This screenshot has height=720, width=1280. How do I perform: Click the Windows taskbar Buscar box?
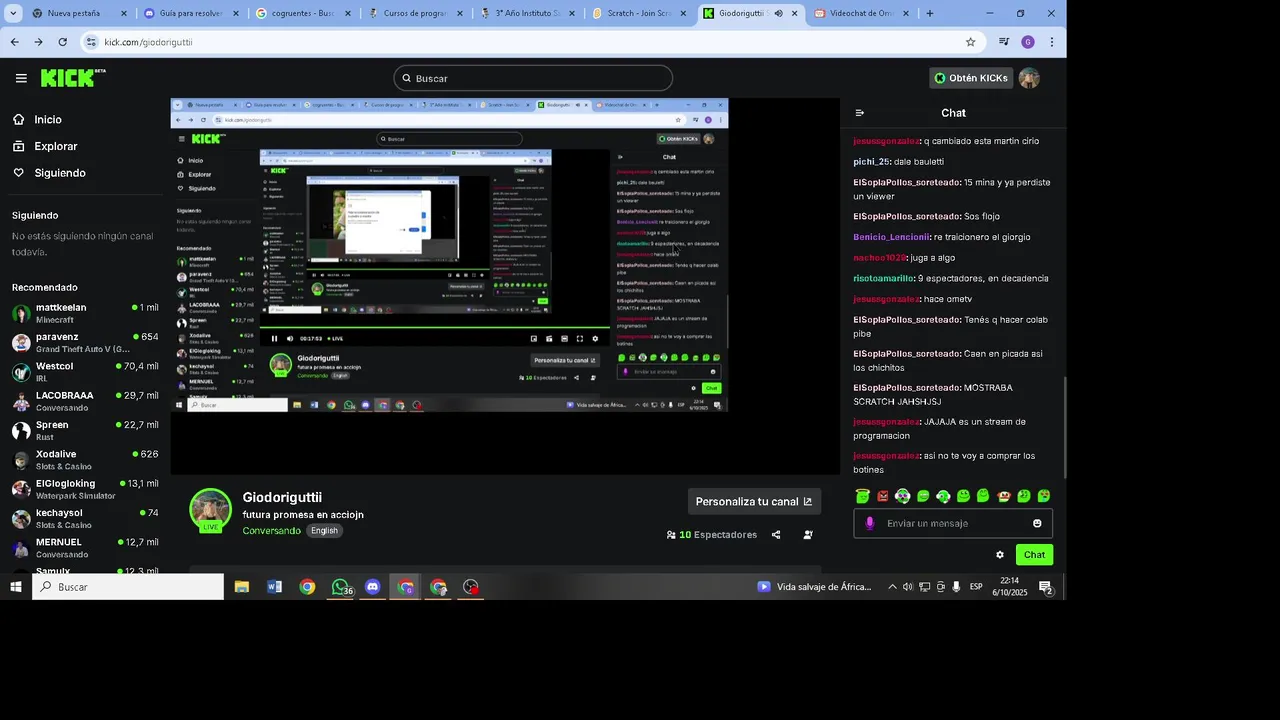[x=130, y=587]
